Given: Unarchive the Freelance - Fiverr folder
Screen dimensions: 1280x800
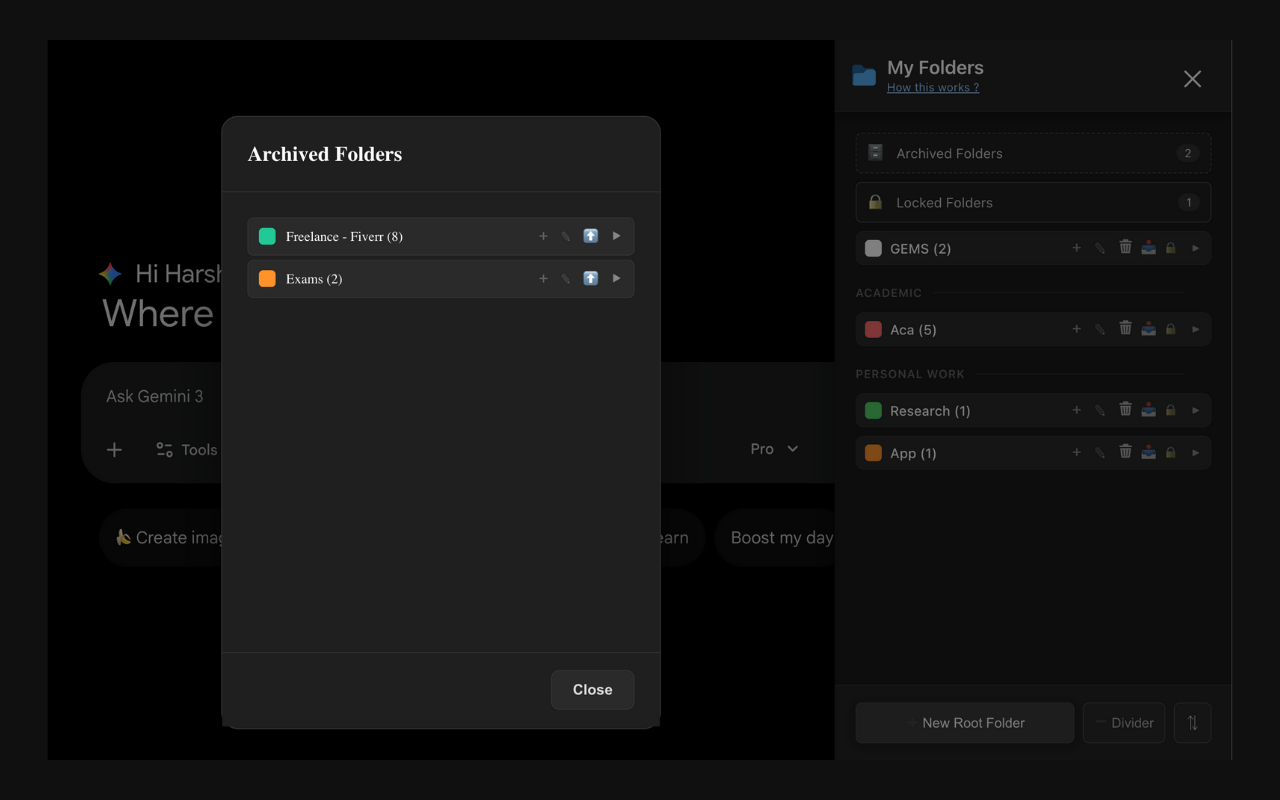Looking at the screenshot, I should point(590,236).
